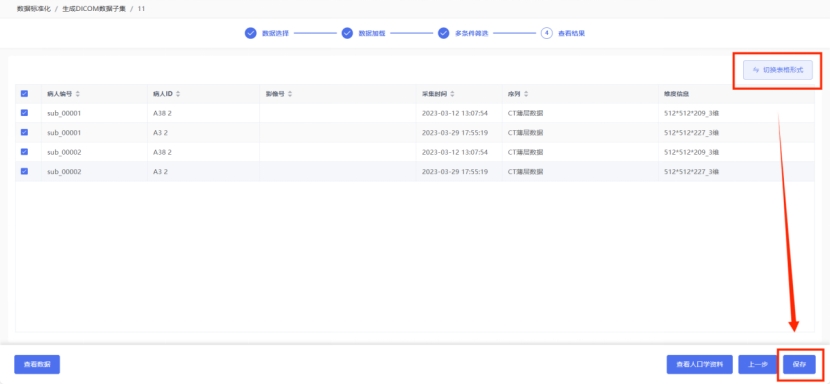Click the checkmark circle of 数据加载 step

click(x=347, y=33)
